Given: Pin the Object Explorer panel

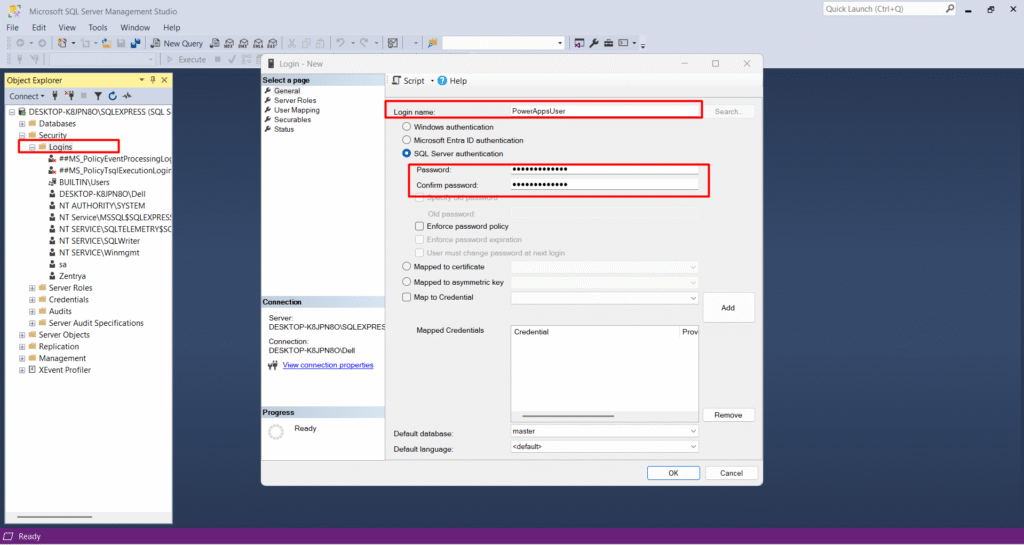Looking at the screenshot, I should pyautogui.click(x=155, y=80).
